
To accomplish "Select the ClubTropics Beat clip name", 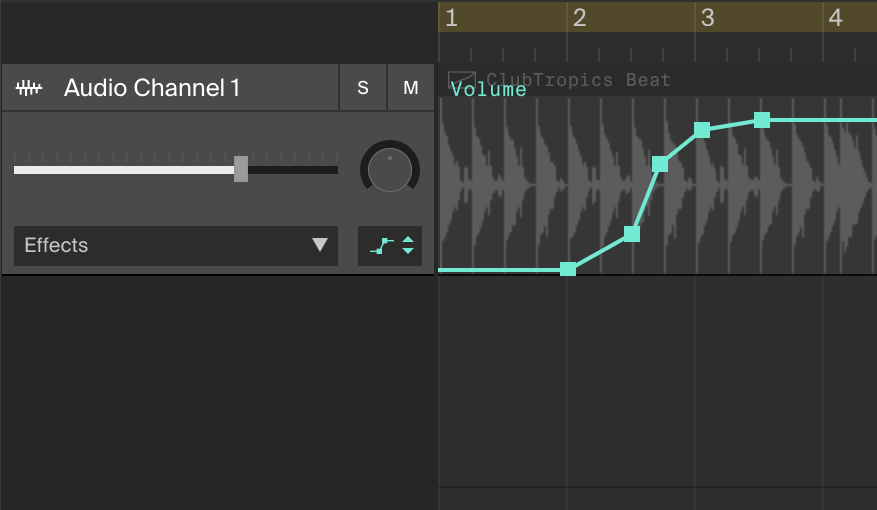I will (578, 80).
